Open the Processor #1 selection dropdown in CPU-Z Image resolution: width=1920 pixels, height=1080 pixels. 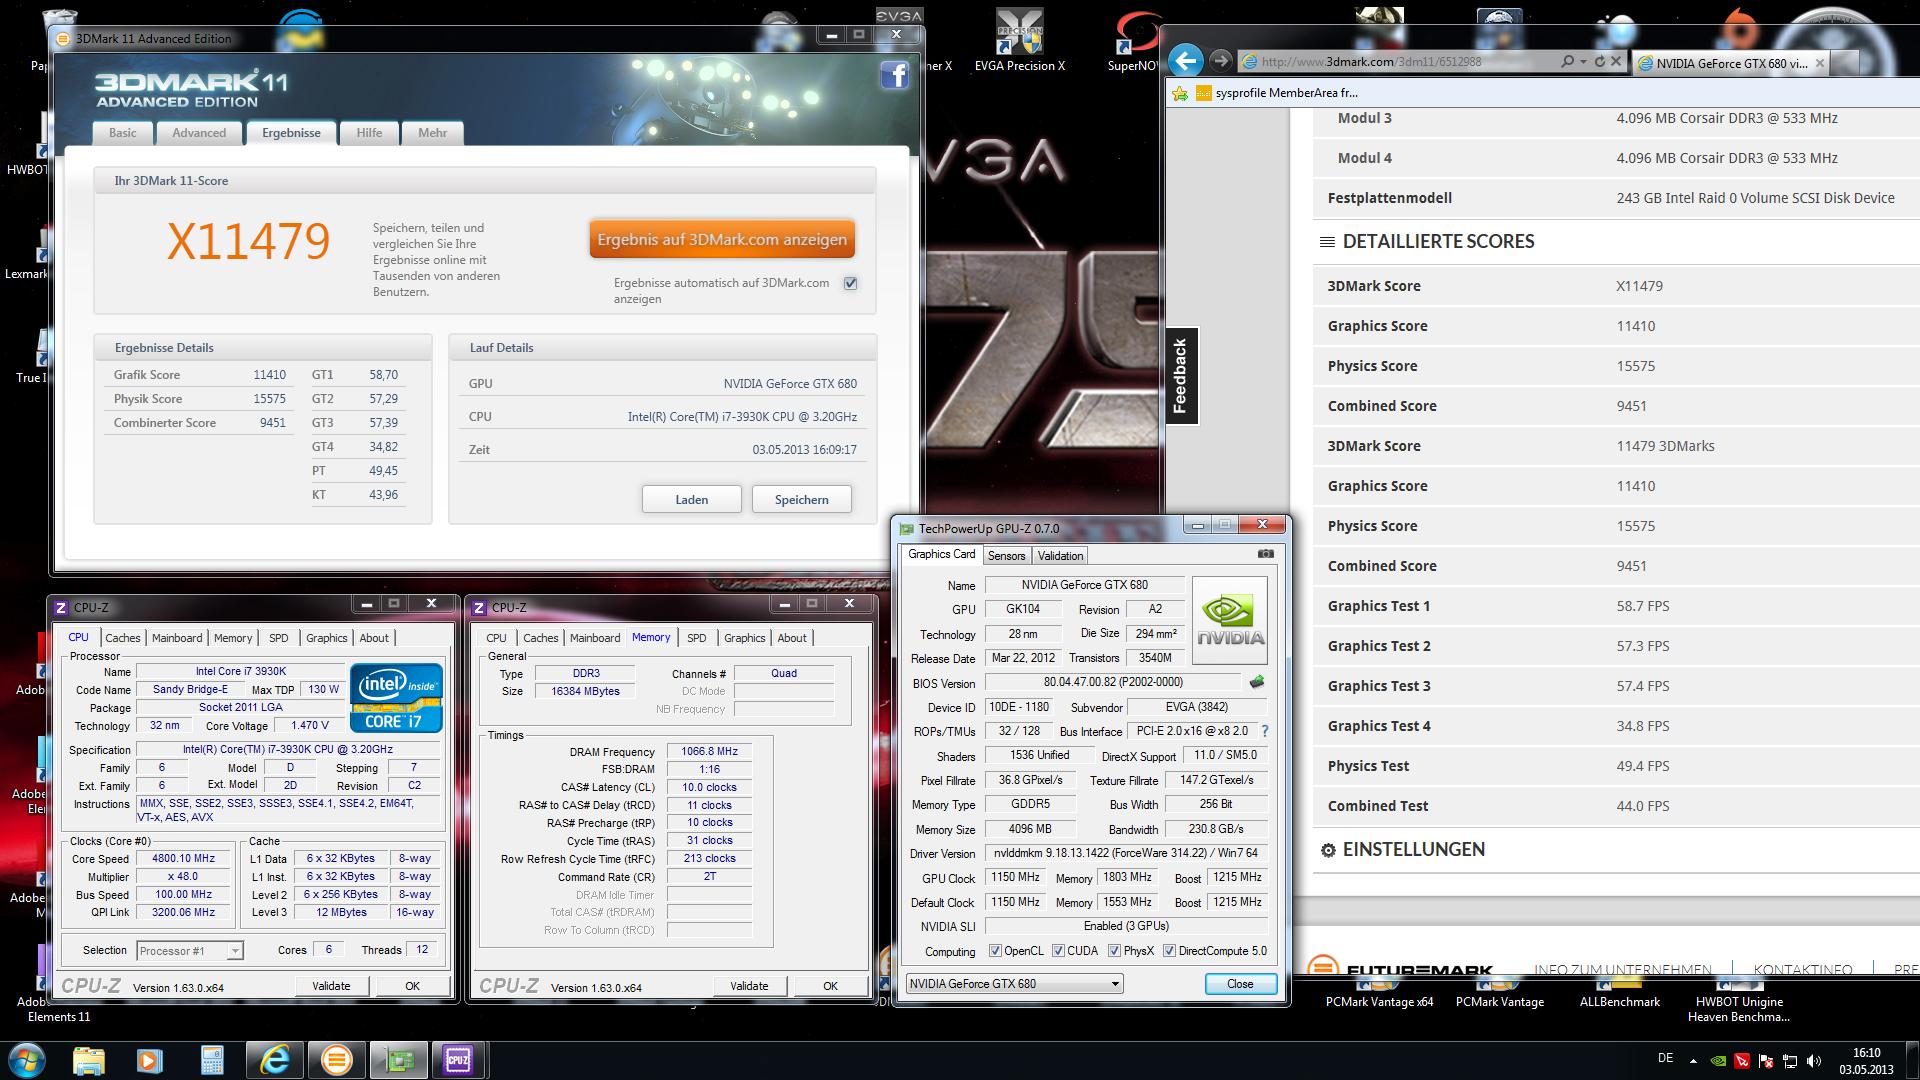(190, 951)
